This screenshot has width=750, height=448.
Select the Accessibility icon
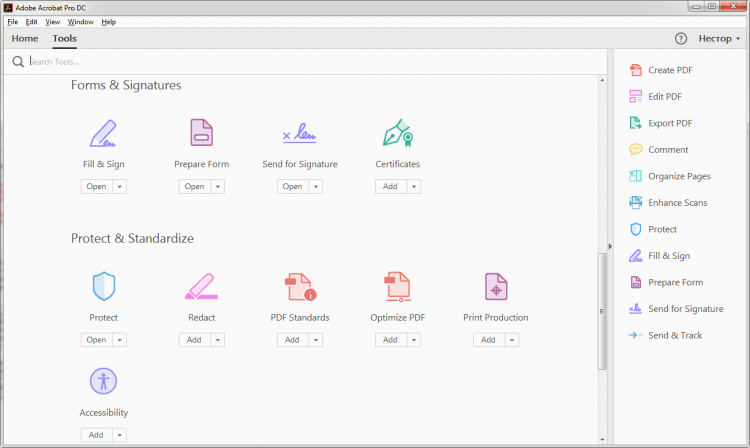(x=103, y=381)
